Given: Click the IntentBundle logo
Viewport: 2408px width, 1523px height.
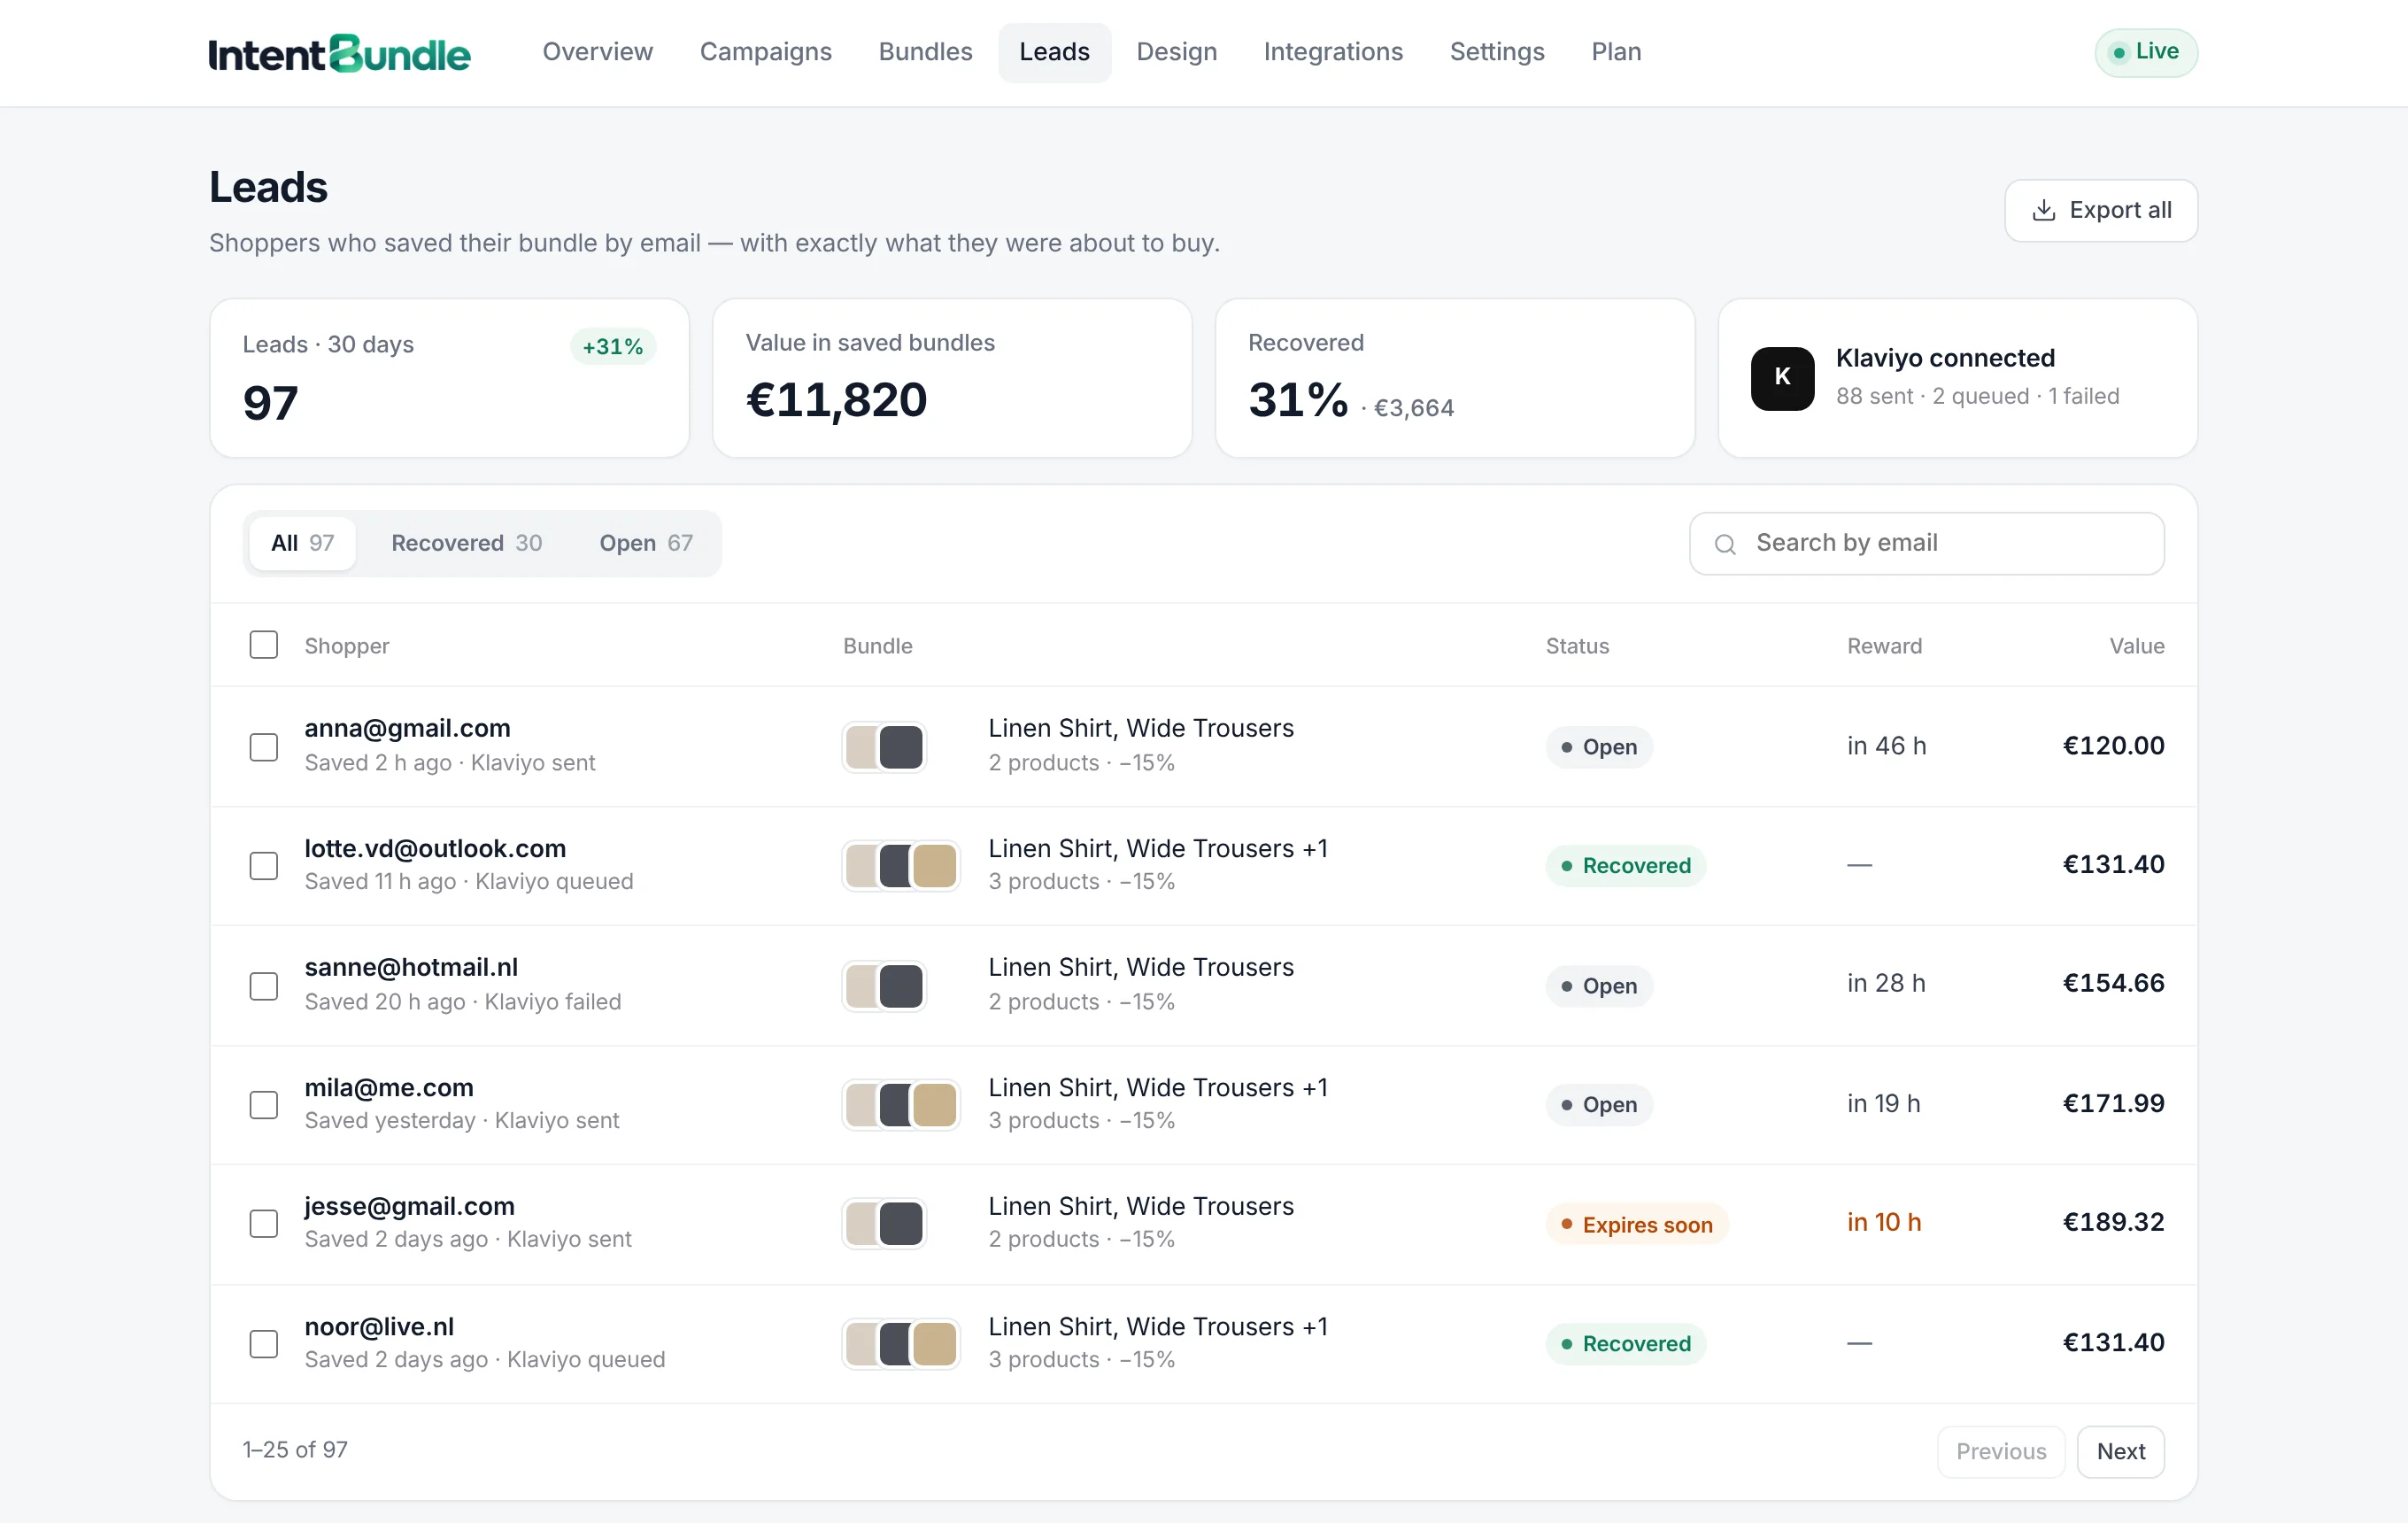Looking at the screenshot, I should coord(339,53).
